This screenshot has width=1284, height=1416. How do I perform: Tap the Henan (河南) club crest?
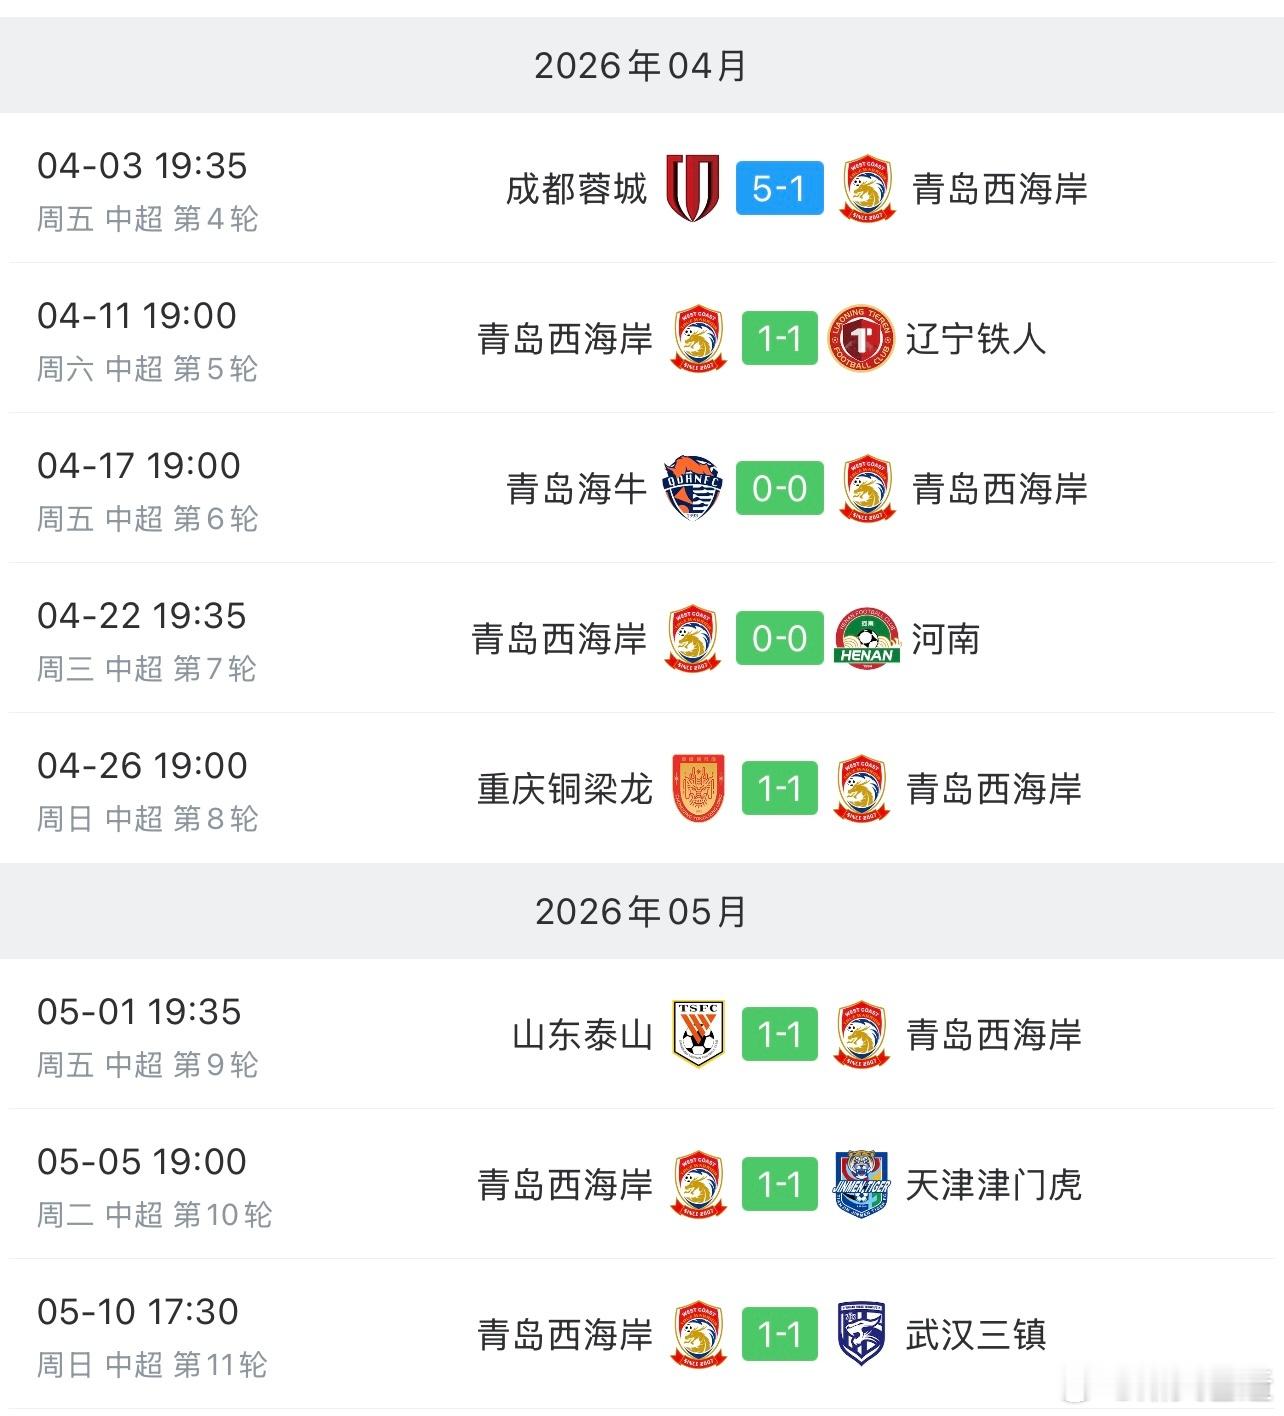pyautogui.click(x=867, y=638)
